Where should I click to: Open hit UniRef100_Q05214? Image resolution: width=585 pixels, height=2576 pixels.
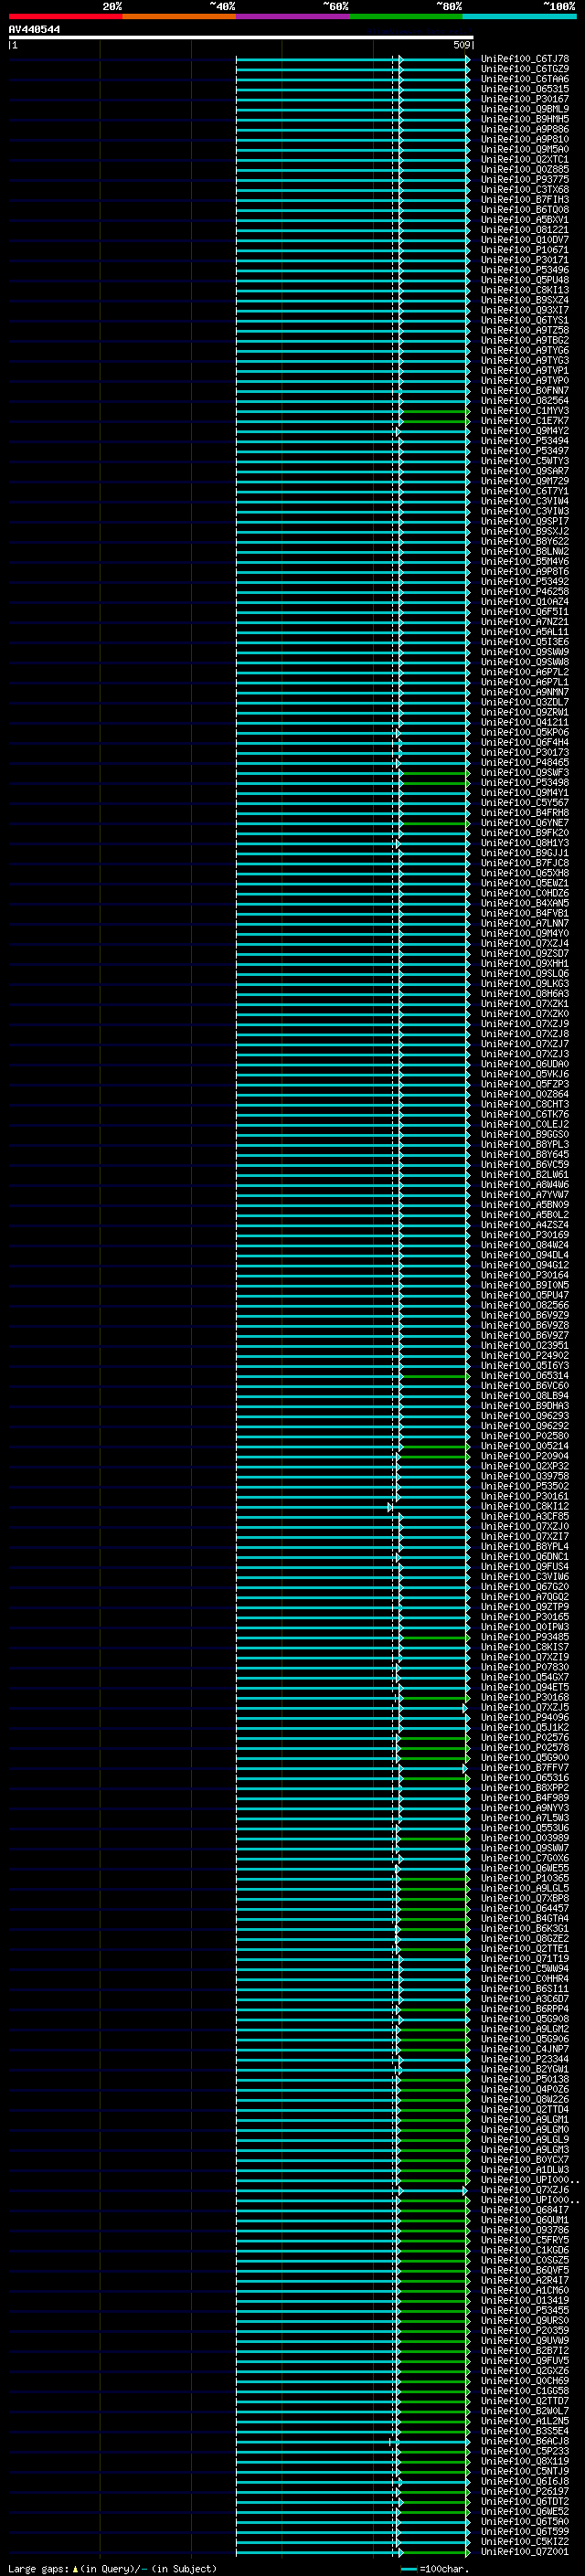(525, 1446)
